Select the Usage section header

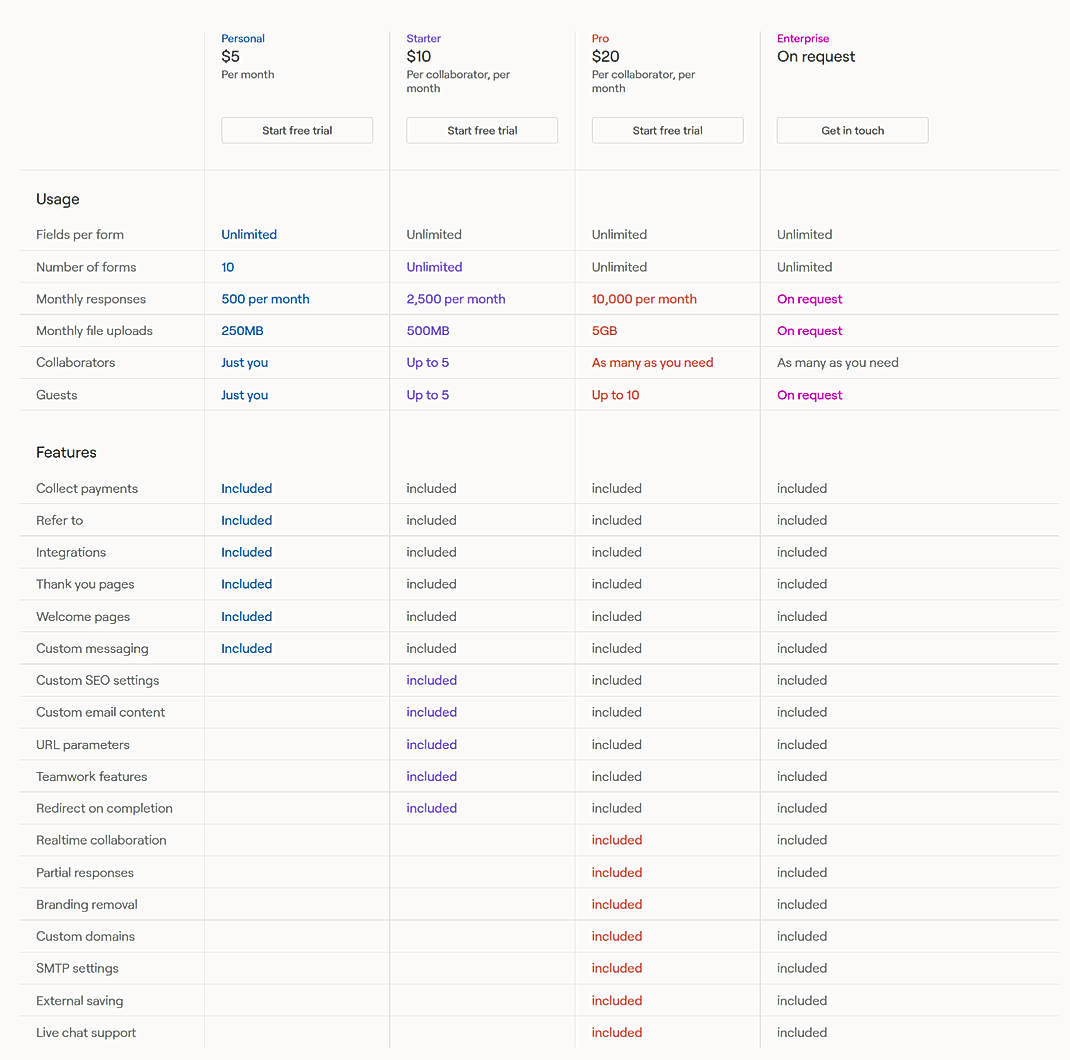tap(57, 199)
